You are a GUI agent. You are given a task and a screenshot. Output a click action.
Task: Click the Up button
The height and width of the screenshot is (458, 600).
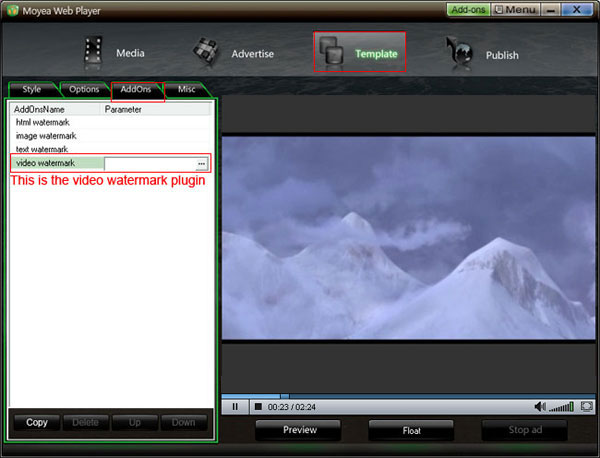click(135, 422)
